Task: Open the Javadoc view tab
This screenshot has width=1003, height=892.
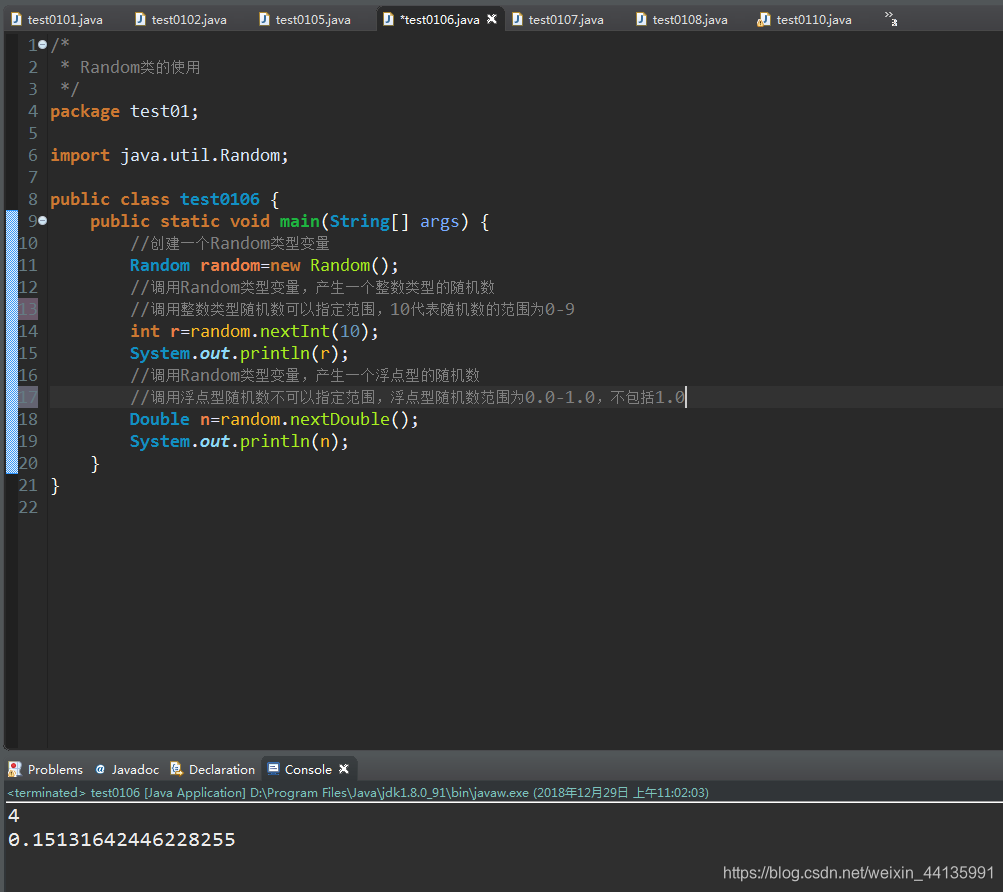Action: pos(135,769)
